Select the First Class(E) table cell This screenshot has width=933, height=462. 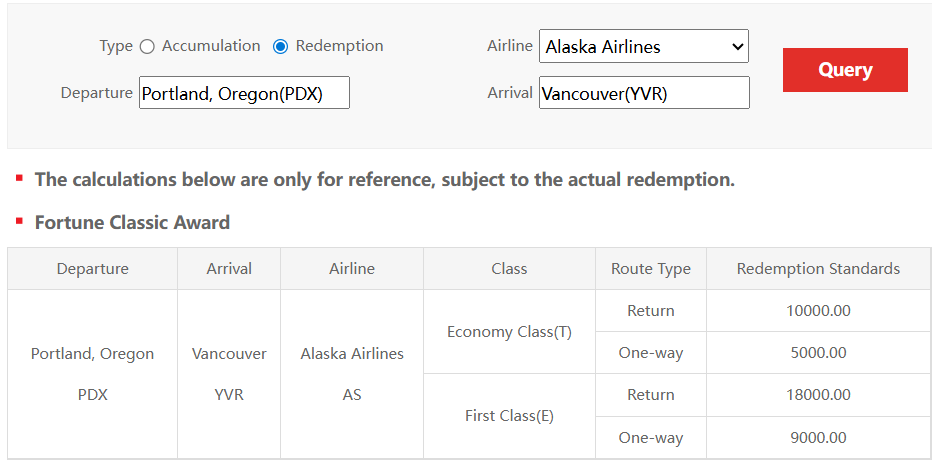pyautogui.click(x=509, y=416)
